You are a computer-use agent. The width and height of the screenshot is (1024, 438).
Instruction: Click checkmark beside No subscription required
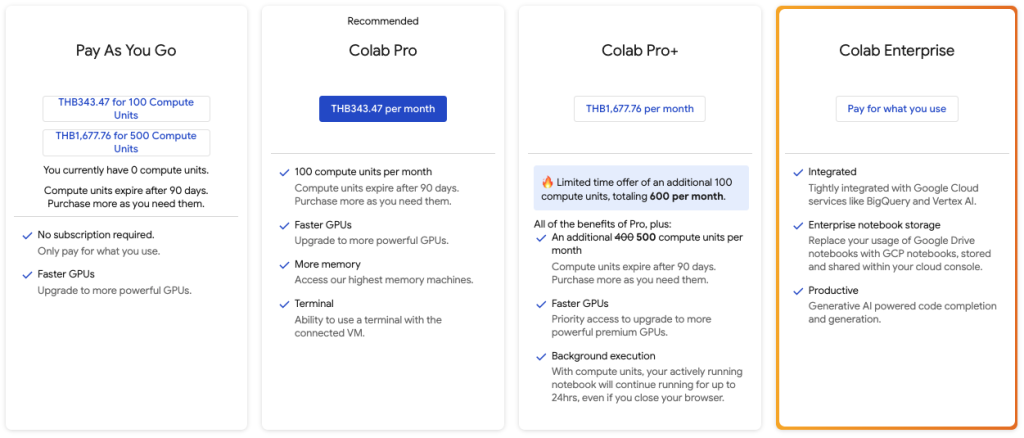tap(27, 235)
